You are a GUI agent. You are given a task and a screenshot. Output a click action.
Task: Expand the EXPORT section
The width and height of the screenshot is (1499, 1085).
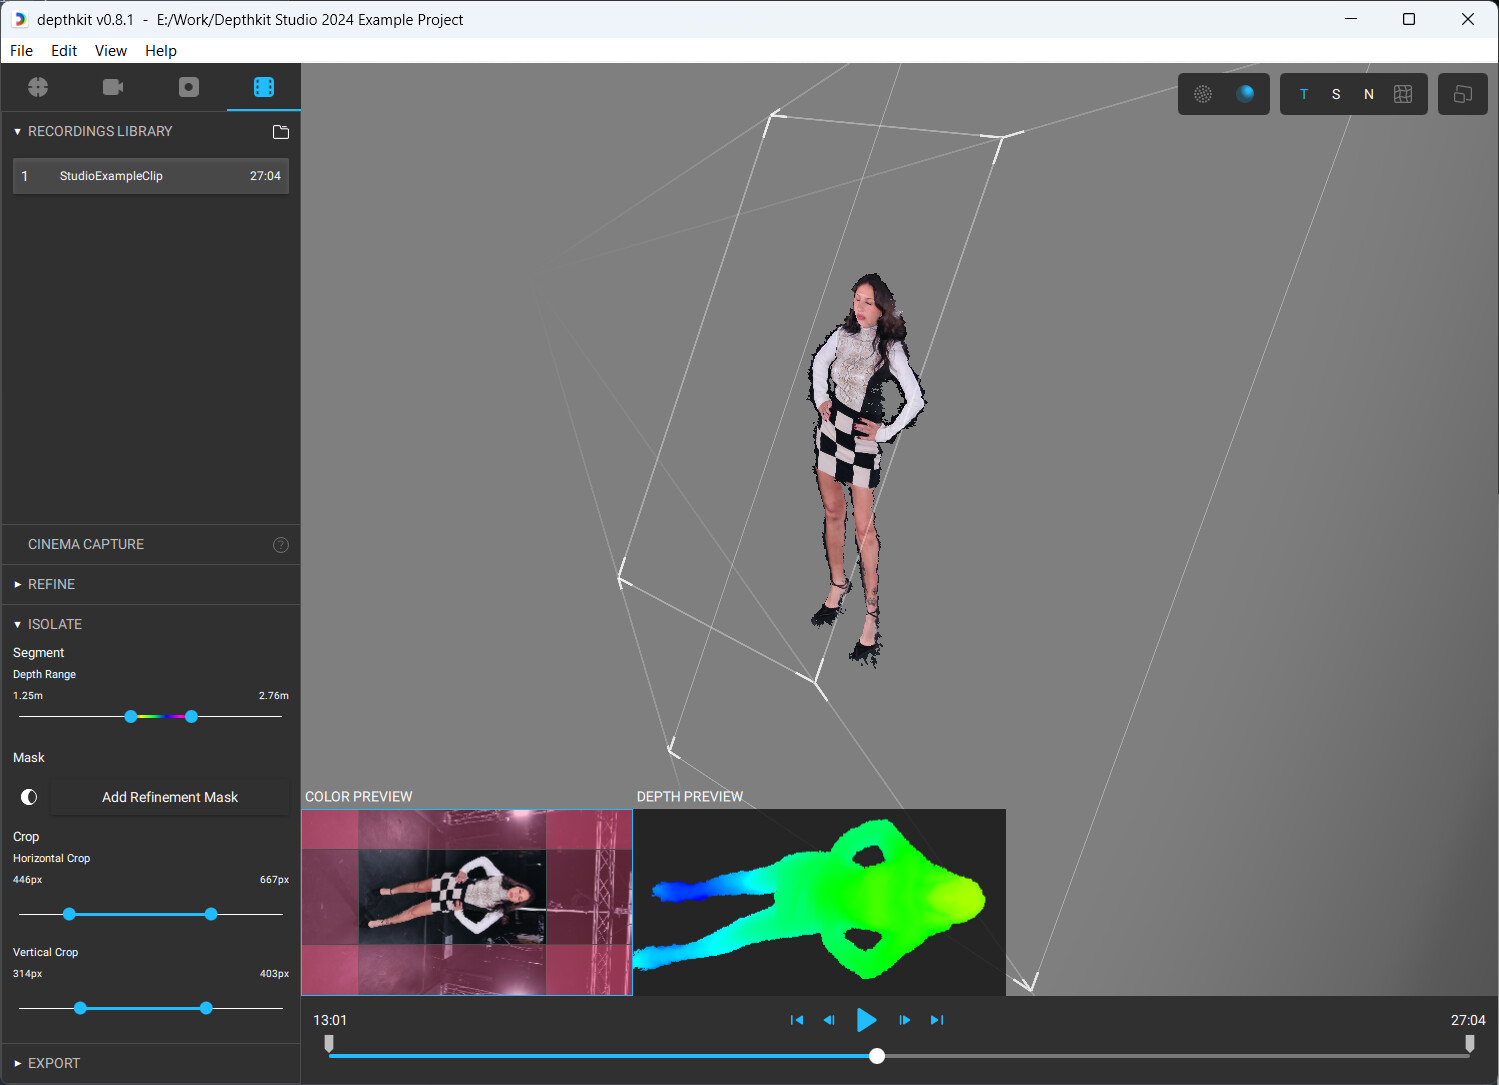tap(53, 1063)
